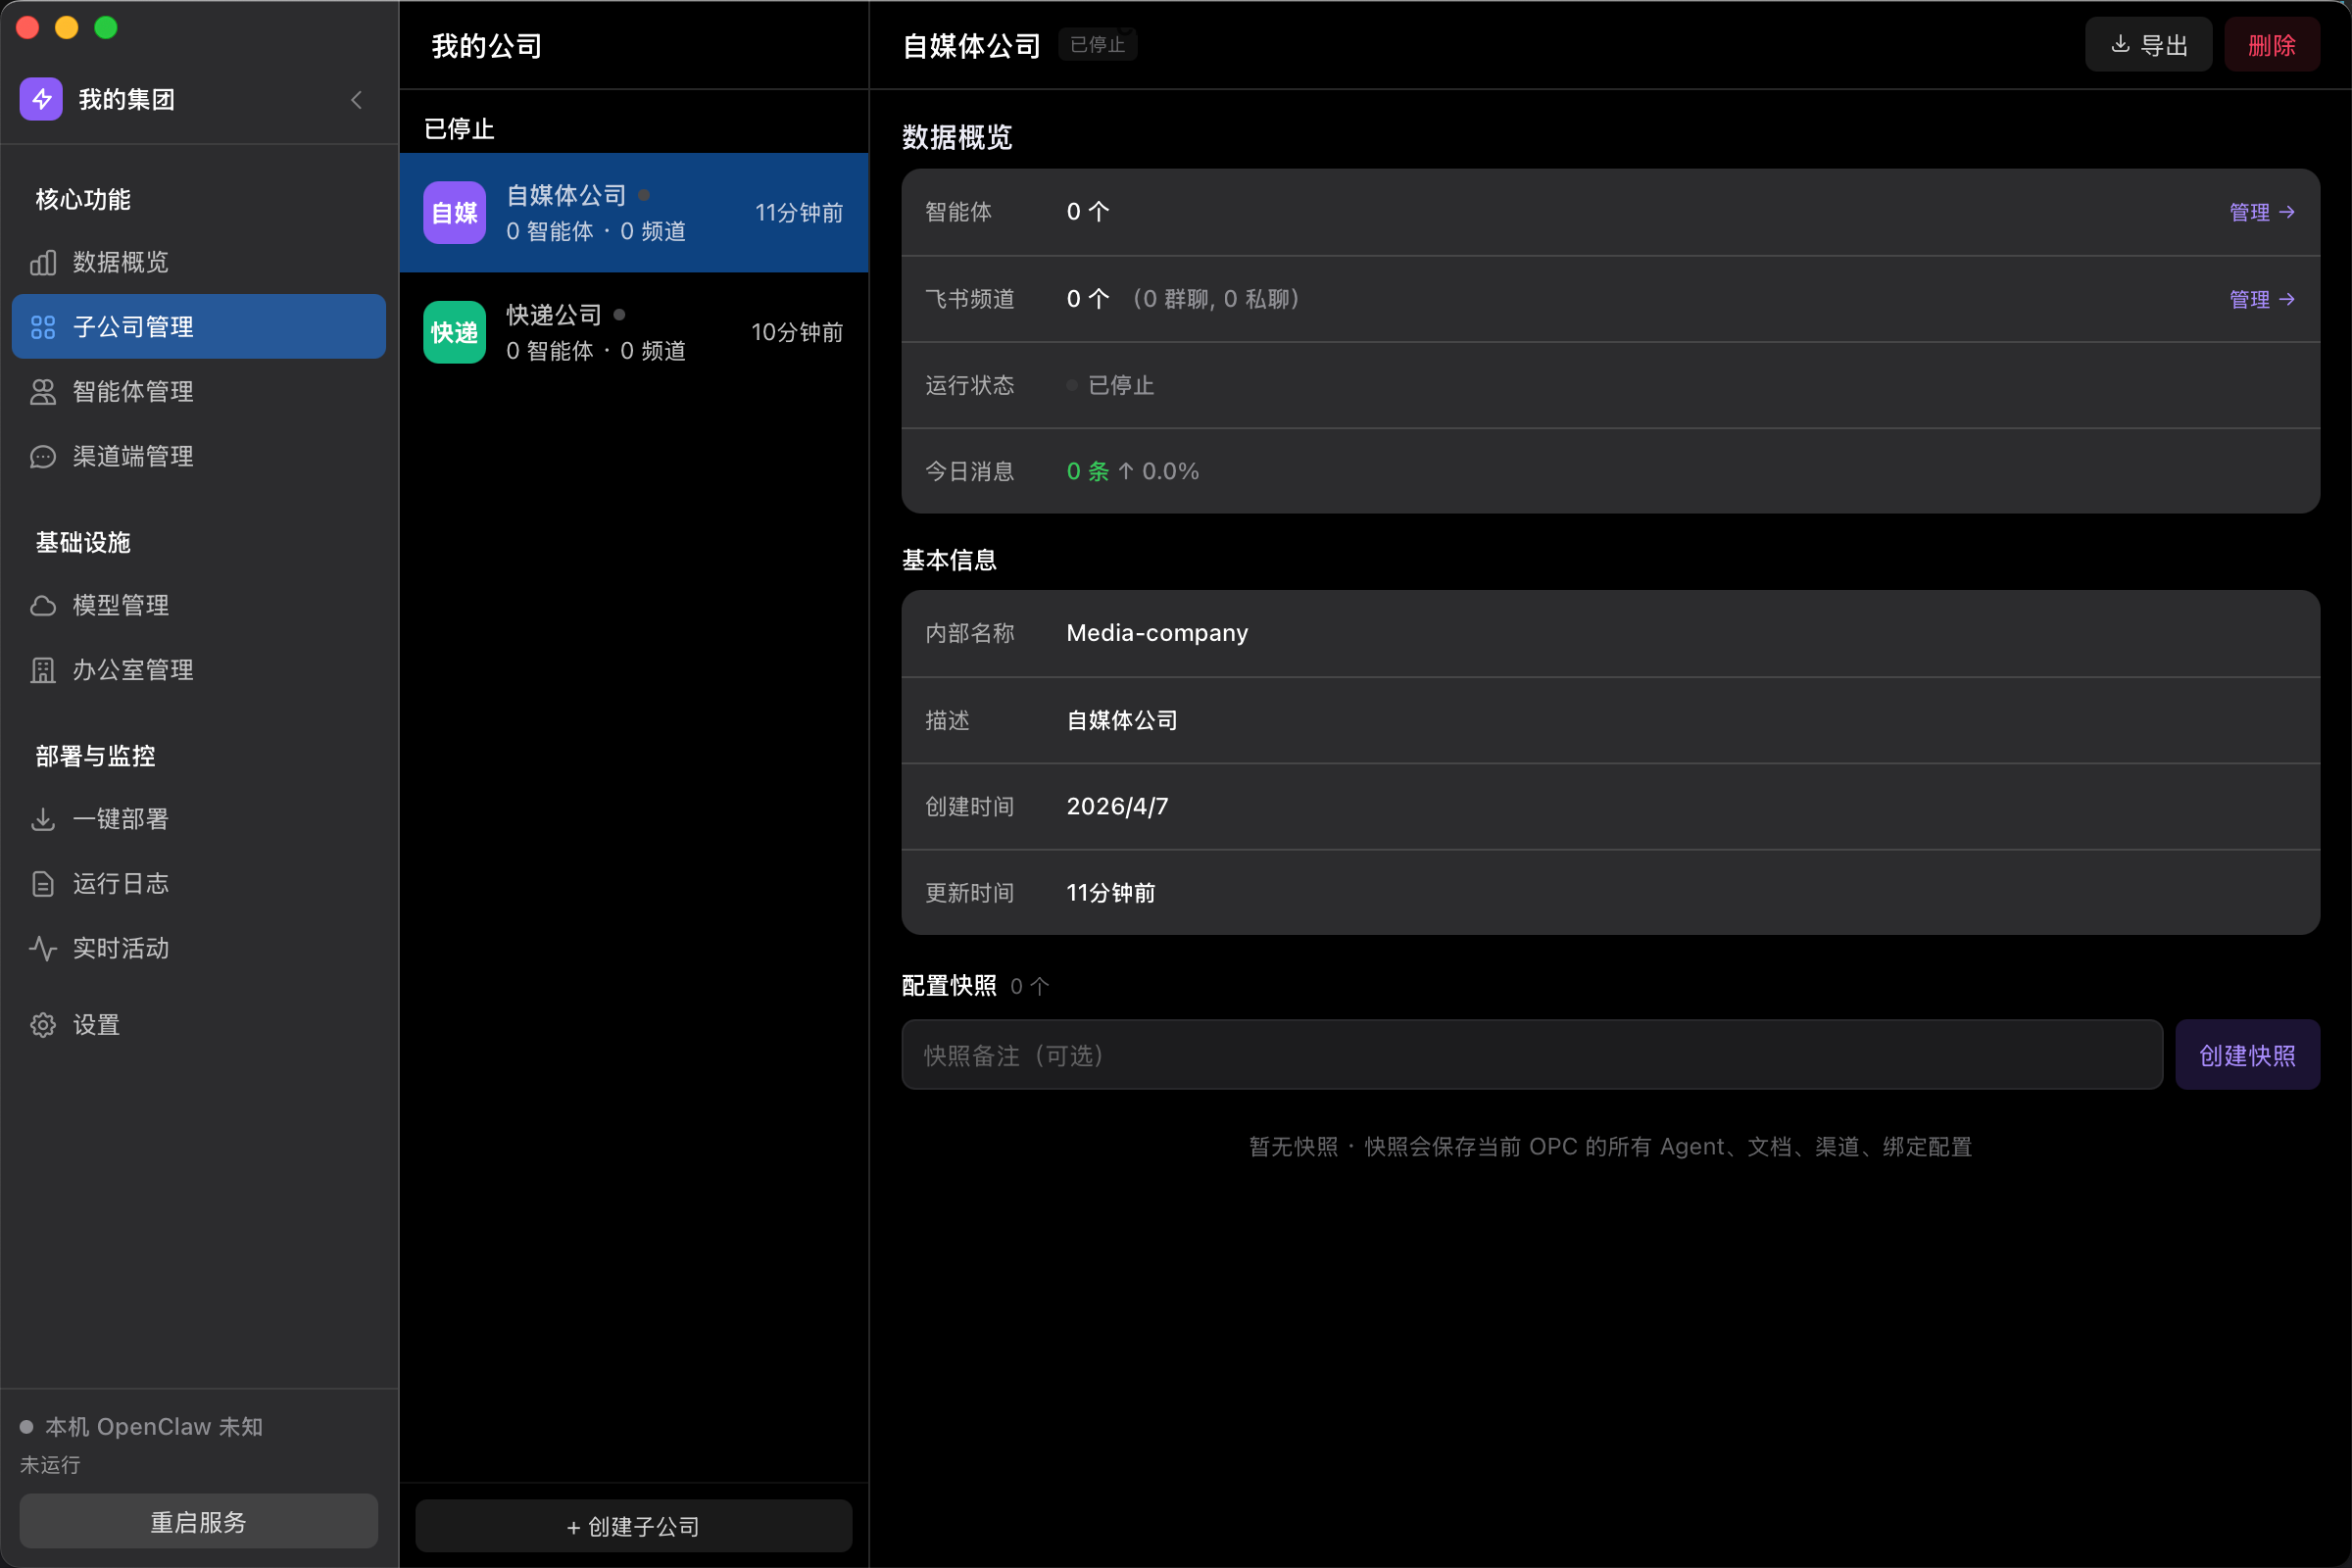Delete company with 删除 button
Image resolution: width=2352 pixels, height=1568 pixels.
pyautogui.click(x=2272, y=44)
